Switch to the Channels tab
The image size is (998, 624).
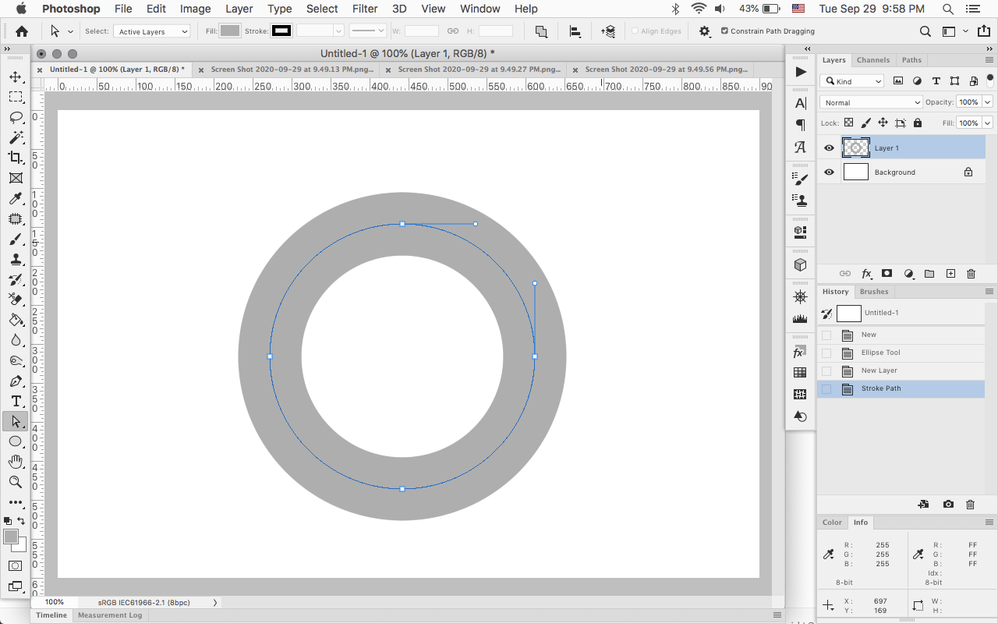873,60
